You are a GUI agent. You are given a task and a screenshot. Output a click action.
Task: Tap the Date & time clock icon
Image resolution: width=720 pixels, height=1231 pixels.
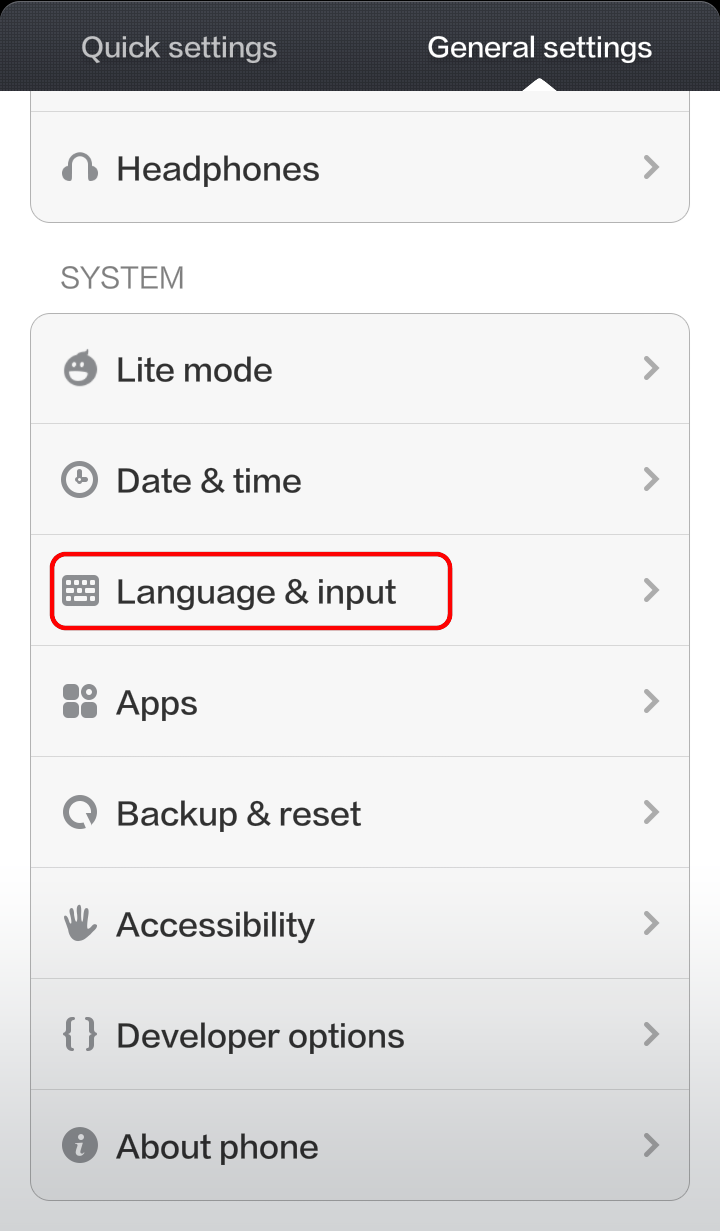click(80, 480)
